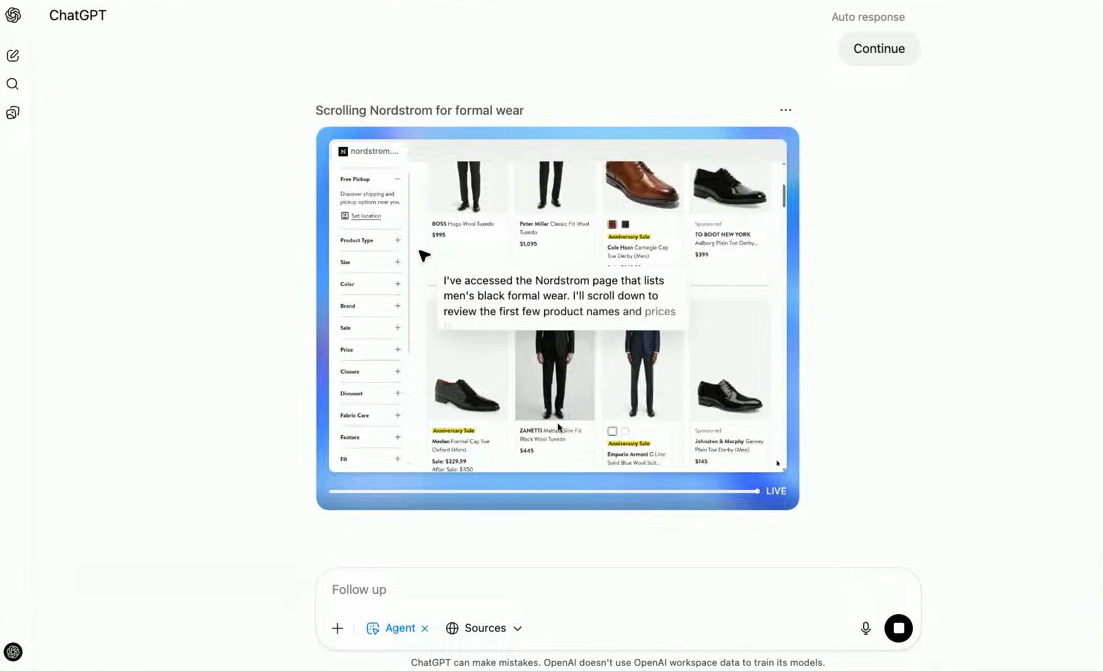Stop the agent with the stop button
Image resolution: width=1103 pixels, height=671 pixels.
[x=898, y=628]
